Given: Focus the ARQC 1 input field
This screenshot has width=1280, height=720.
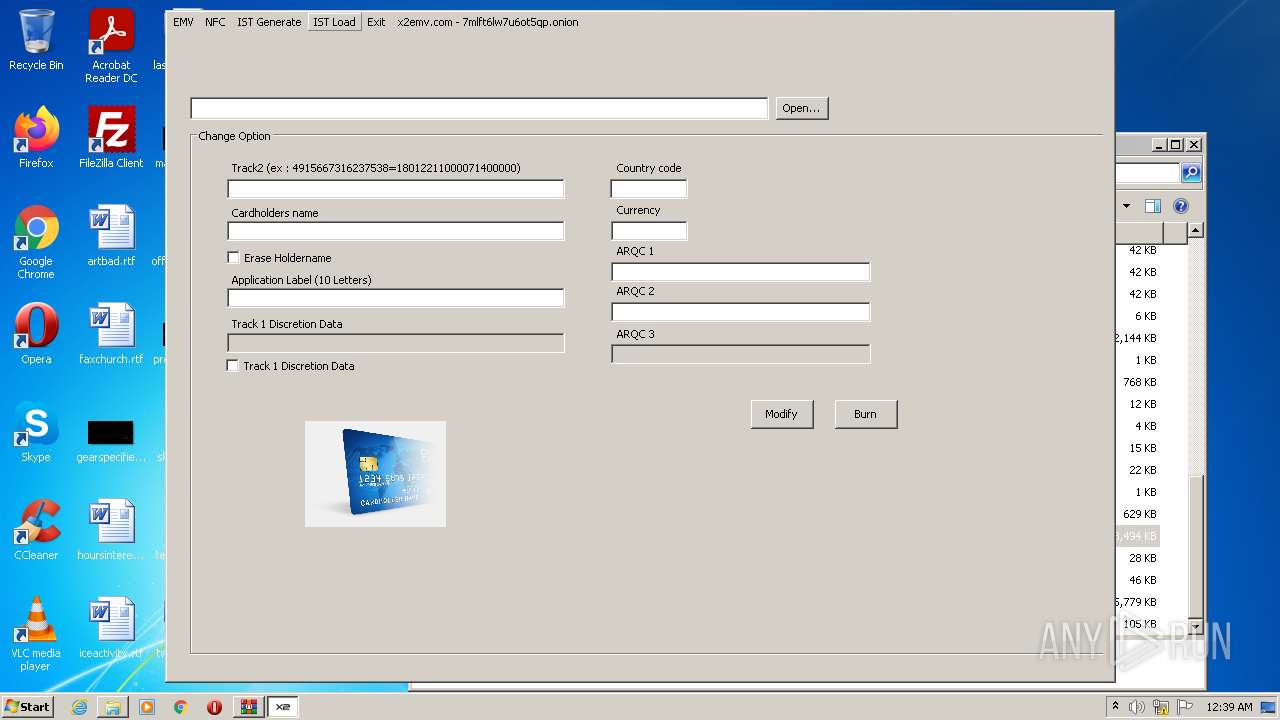Looking at the screenshot, I should [740, 272].
